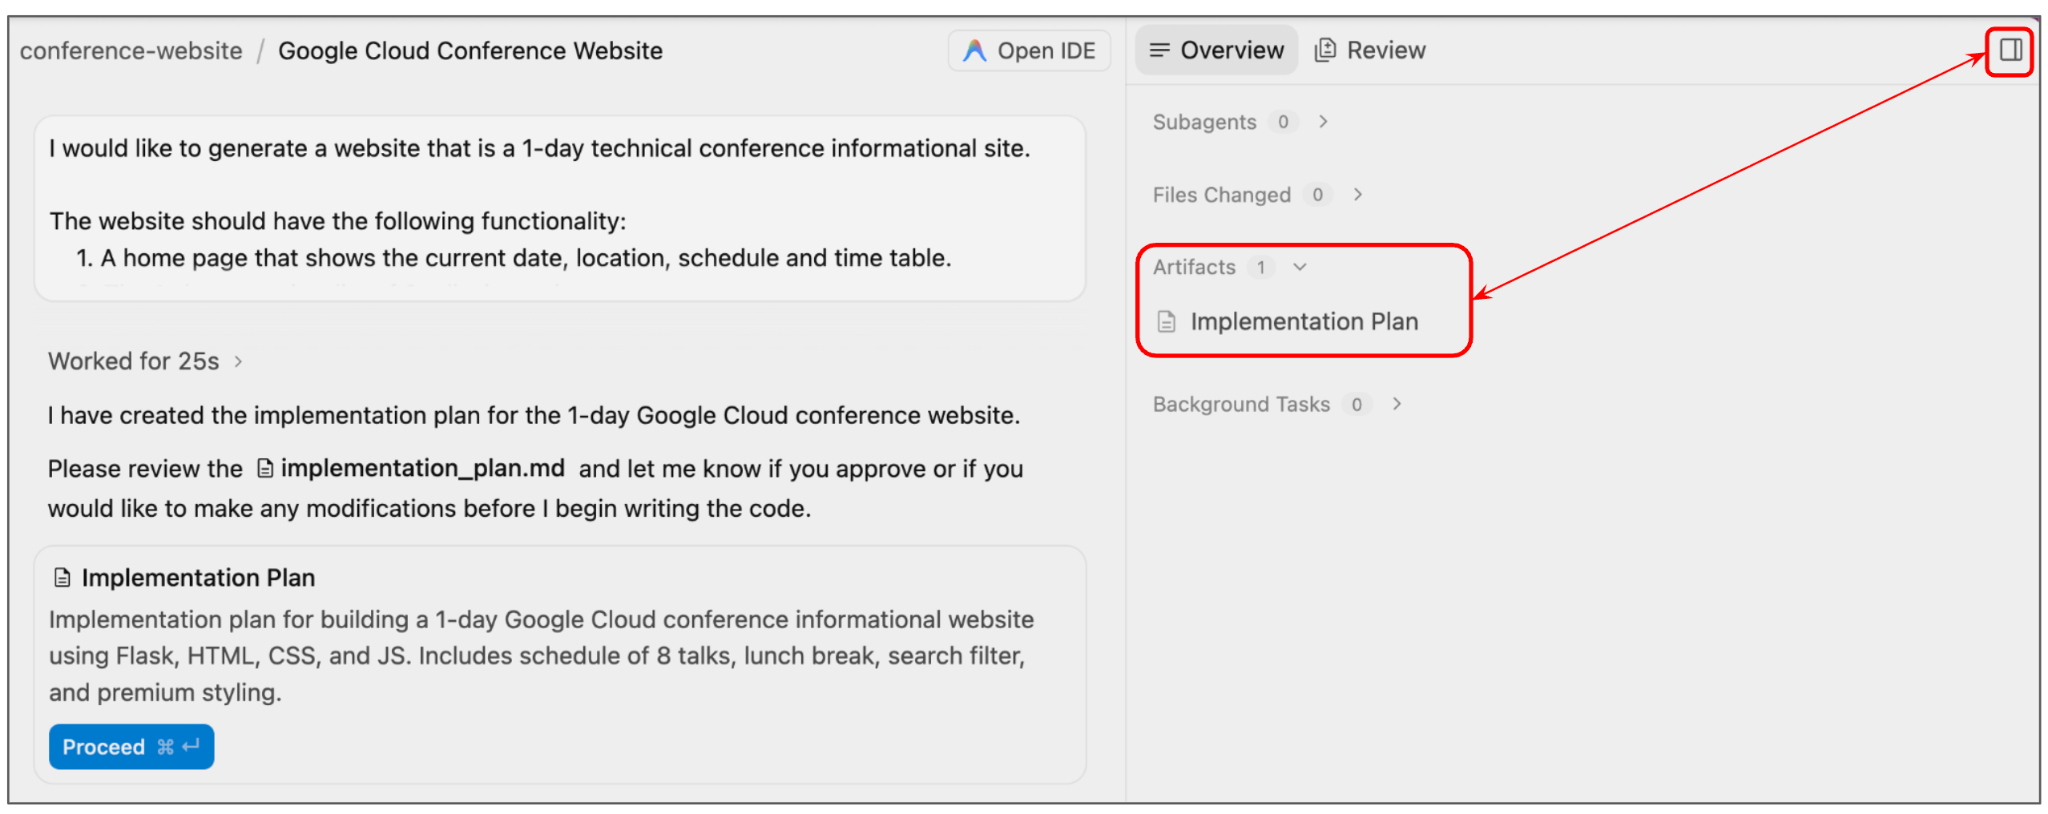Click the Artifacts count badge

click(x=1261, y=267)
